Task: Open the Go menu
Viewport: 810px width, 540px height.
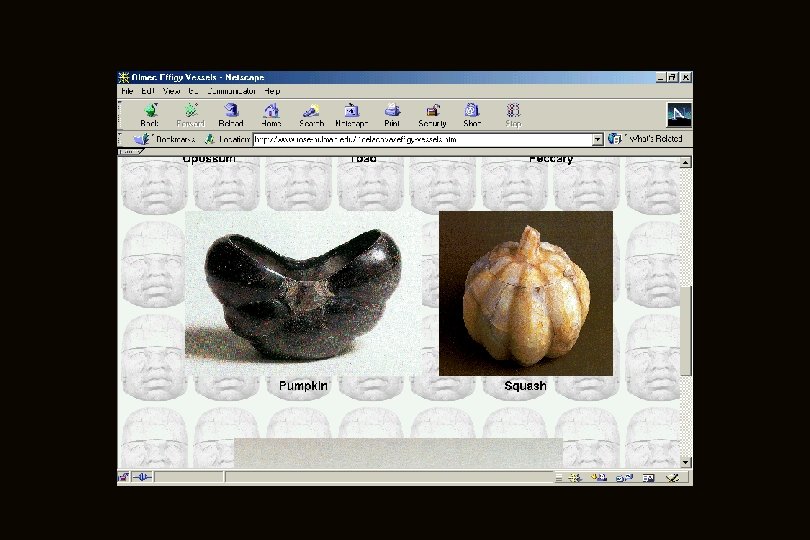Action: (x=193, y=91)
